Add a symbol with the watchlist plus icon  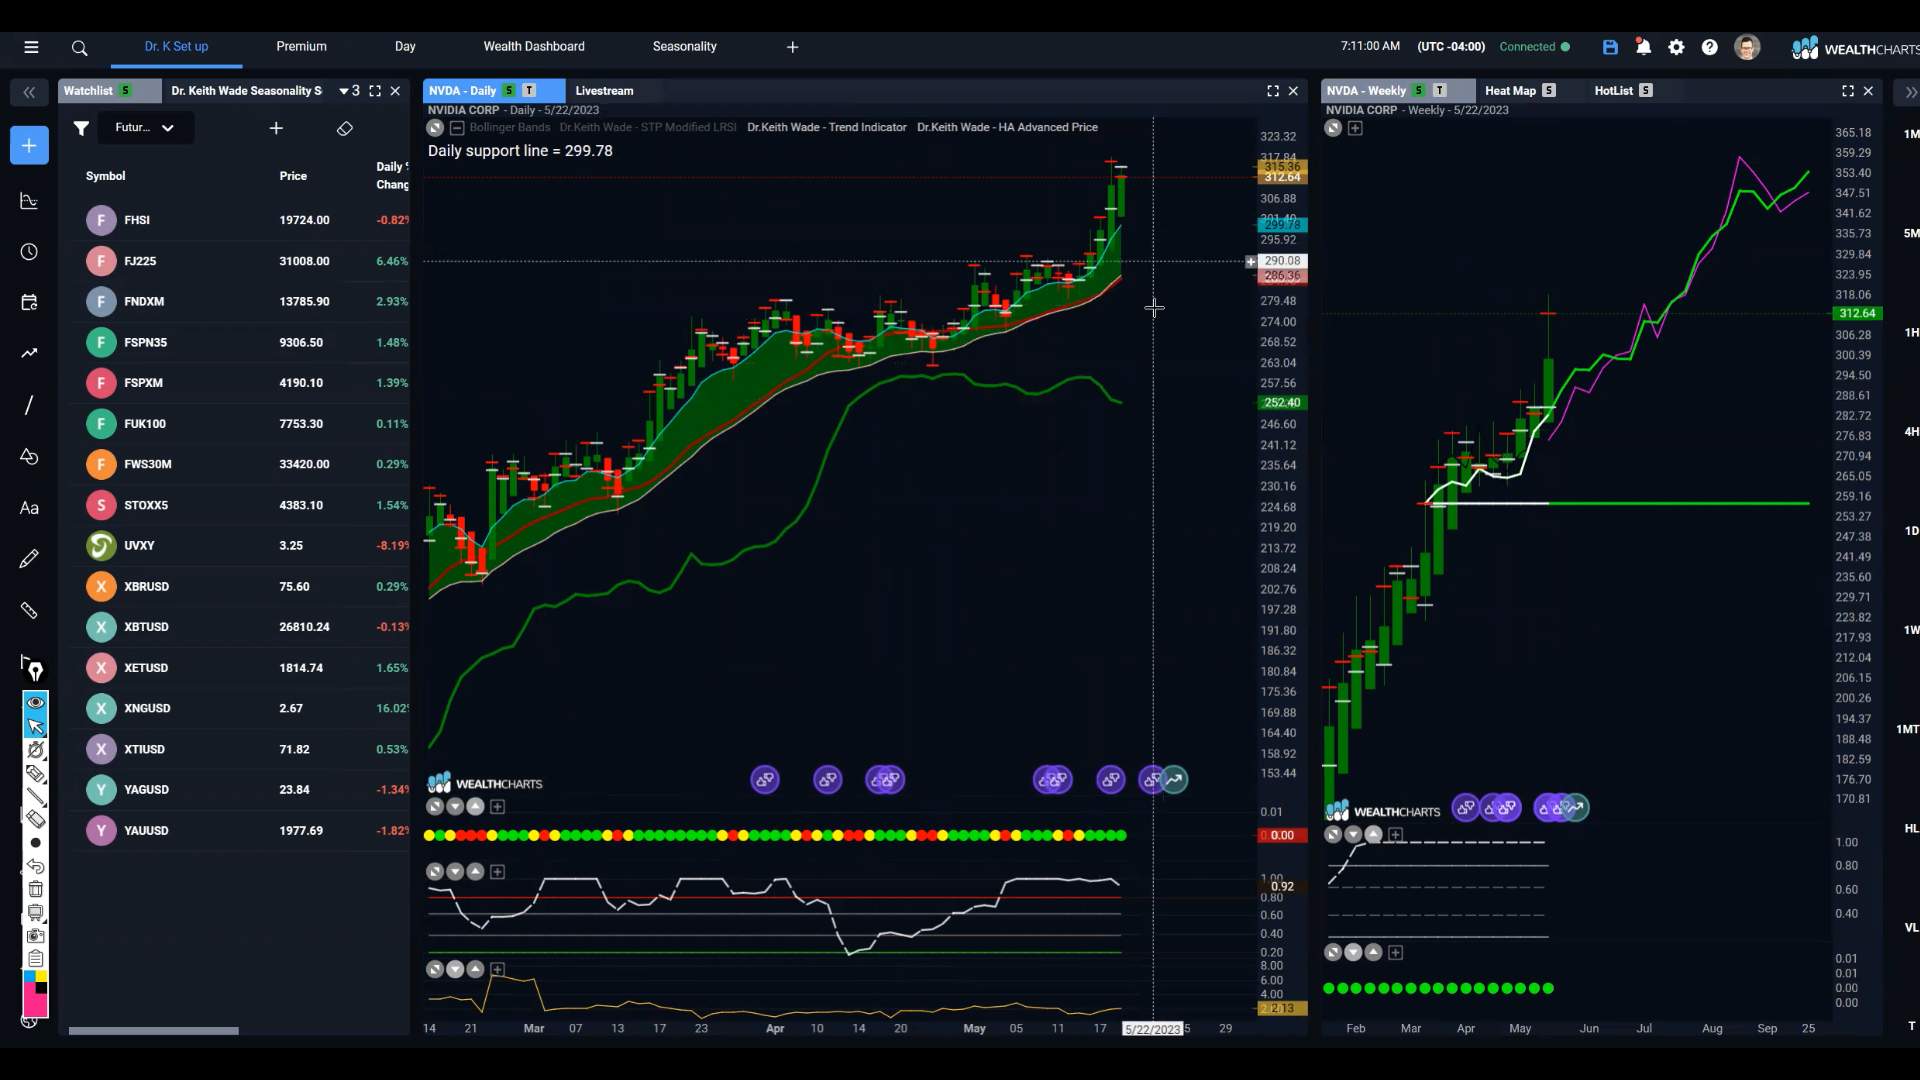pos(276,128)
